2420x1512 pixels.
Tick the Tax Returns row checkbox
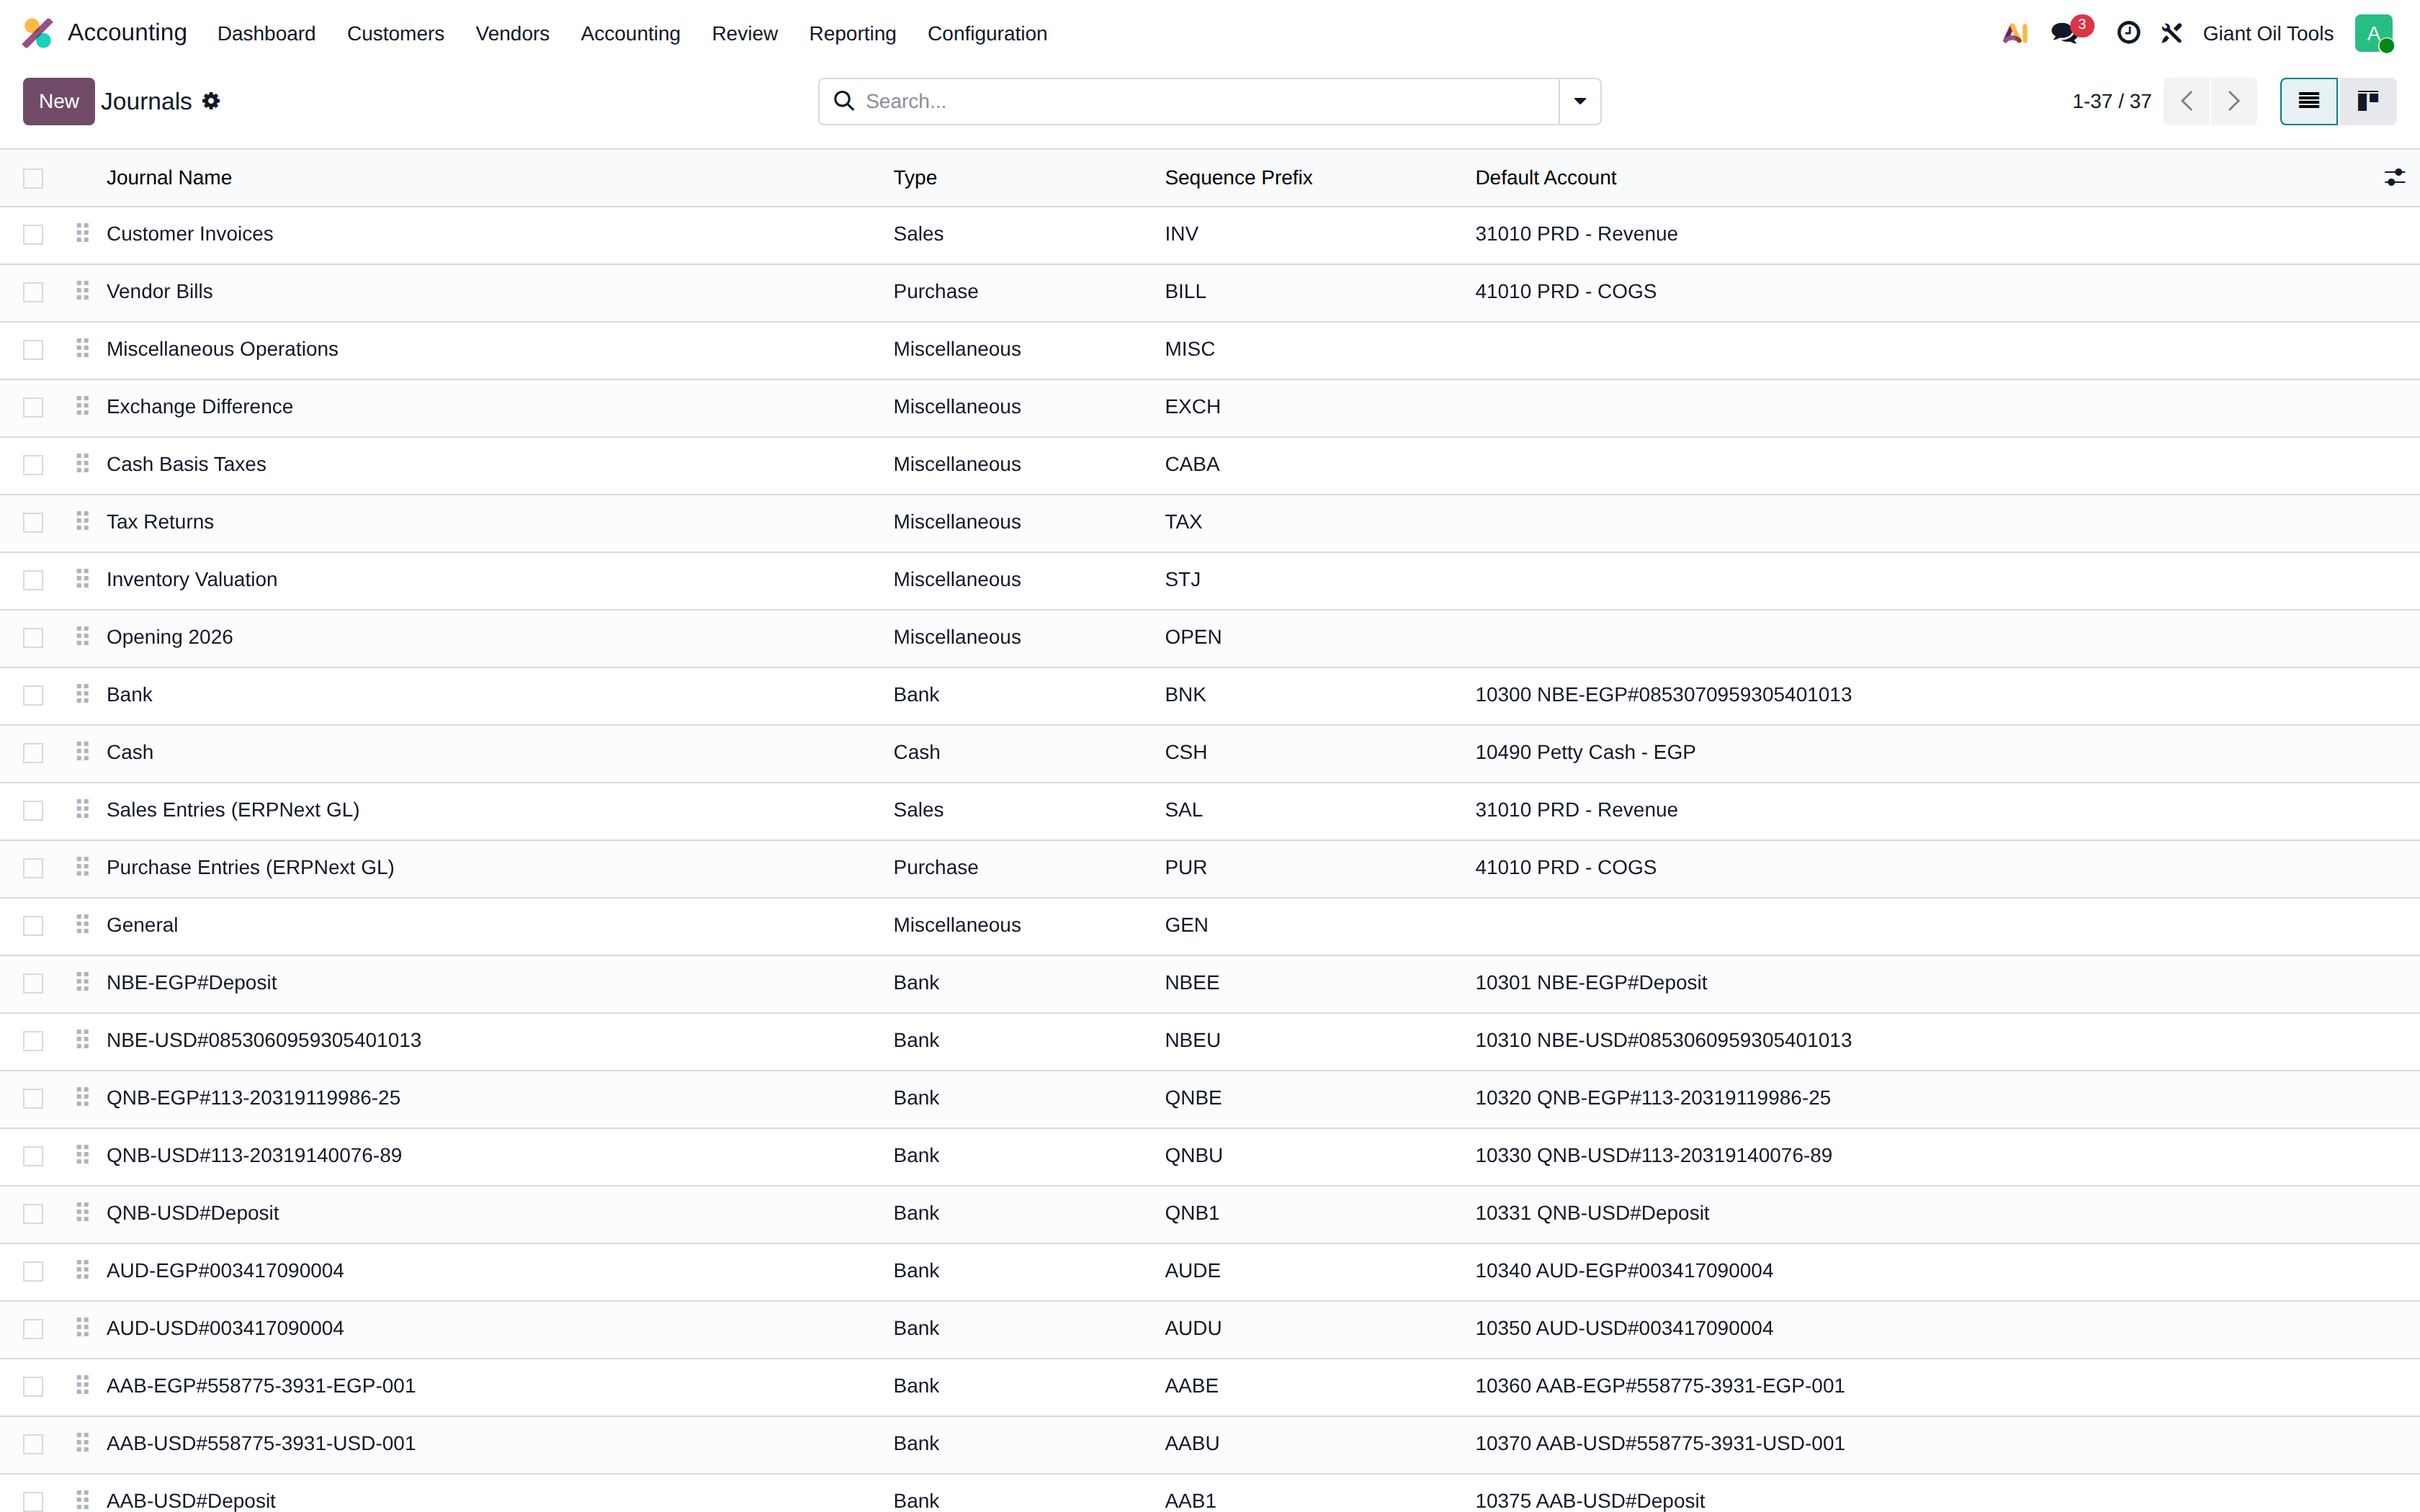(33, 522)
